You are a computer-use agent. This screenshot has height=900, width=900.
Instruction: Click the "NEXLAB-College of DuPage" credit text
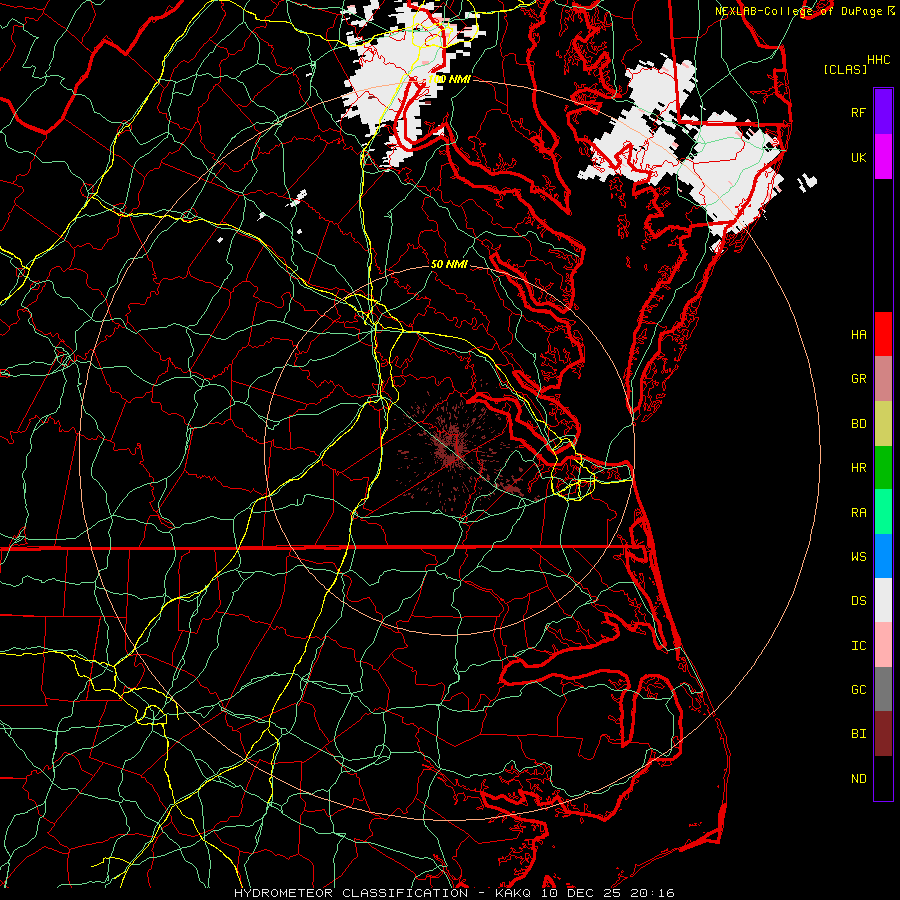pyautogui.click(x=800, y=11)
